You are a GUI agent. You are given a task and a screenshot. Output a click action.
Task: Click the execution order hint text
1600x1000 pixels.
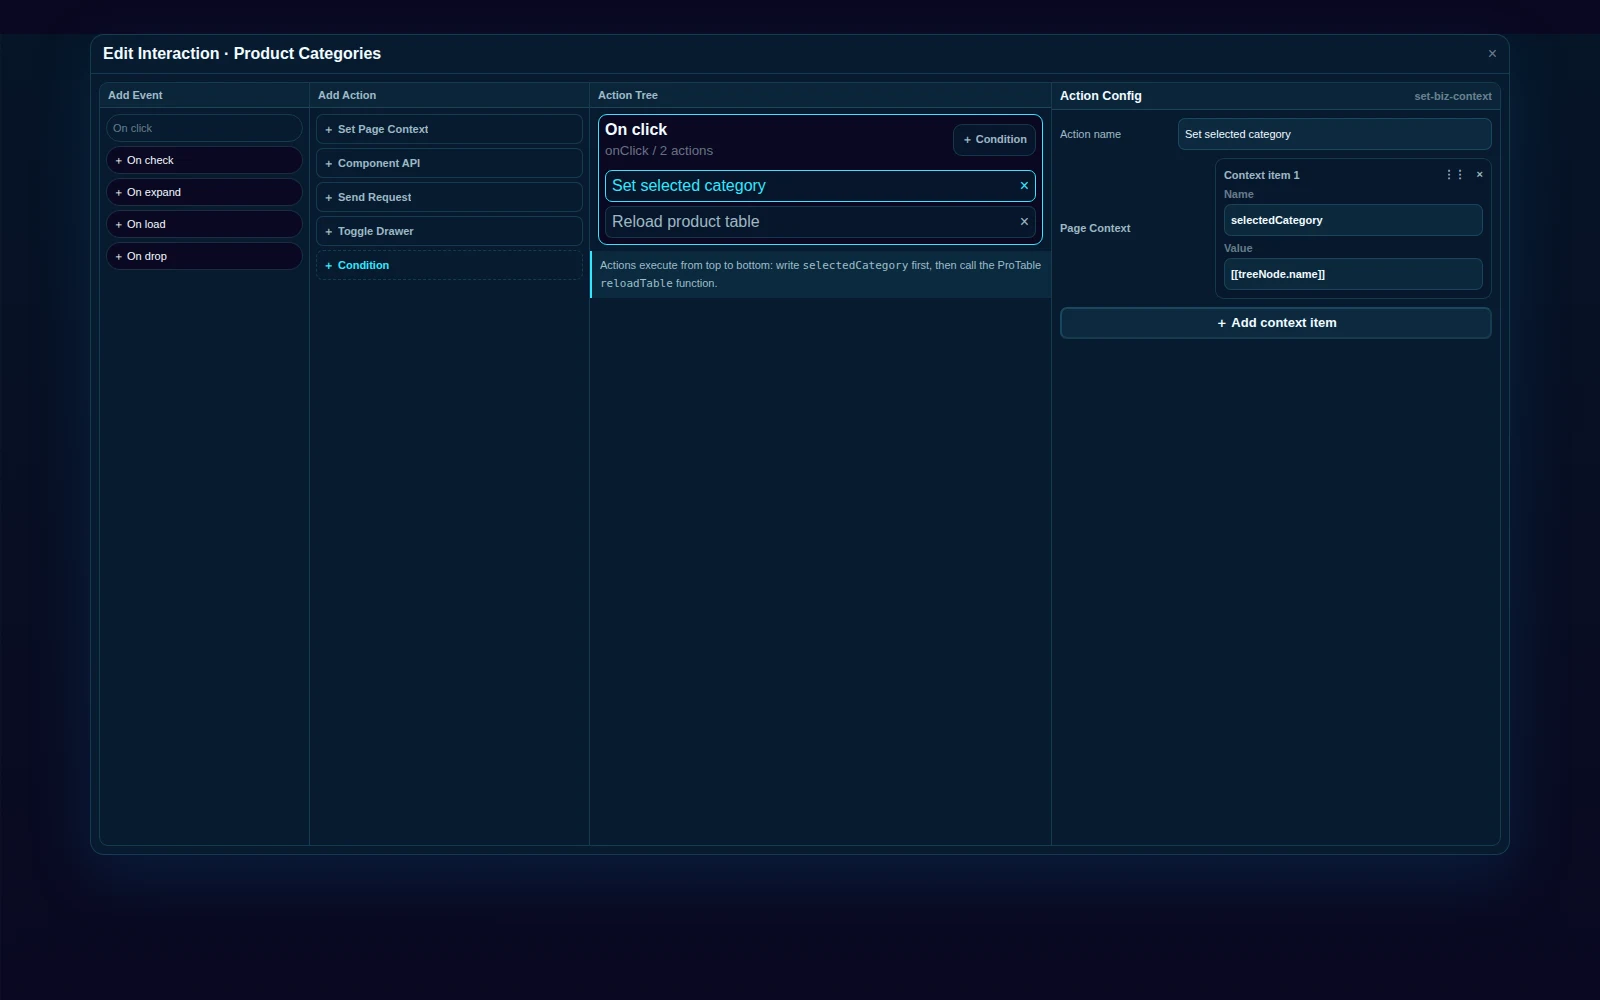[x=821, y=274]
